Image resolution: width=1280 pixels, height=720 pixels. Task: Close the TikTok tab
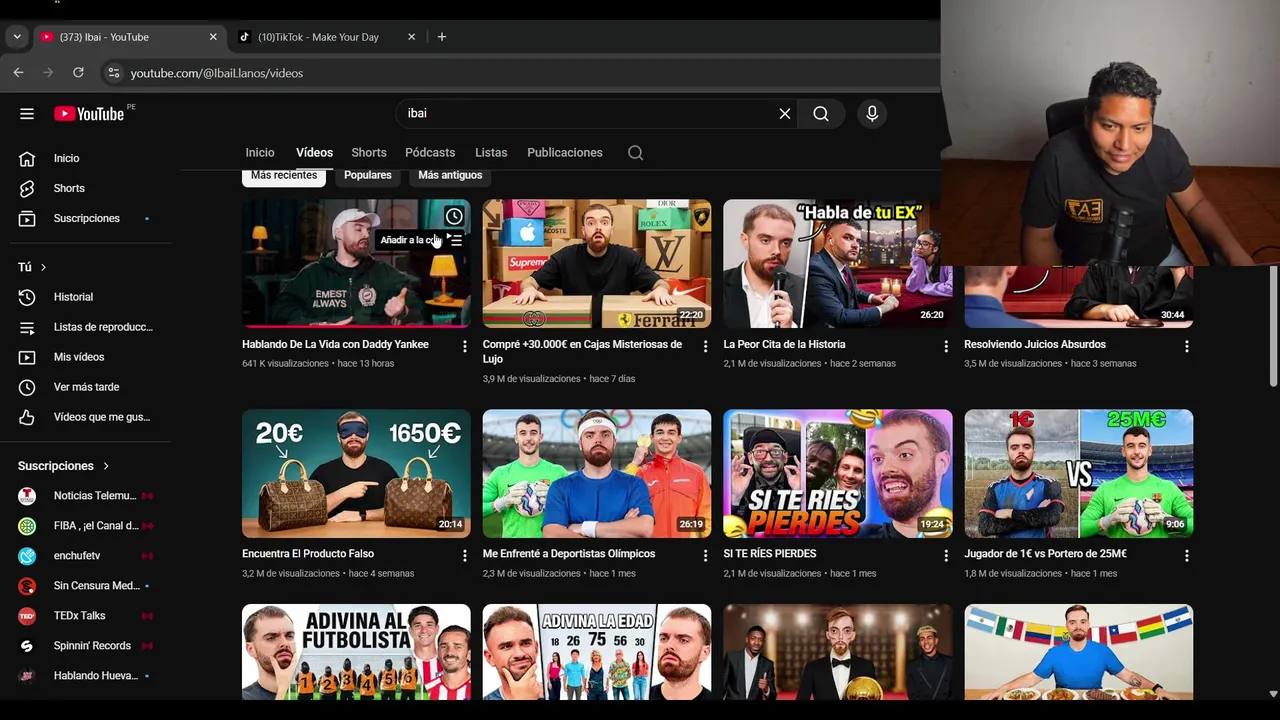(411, 37)
